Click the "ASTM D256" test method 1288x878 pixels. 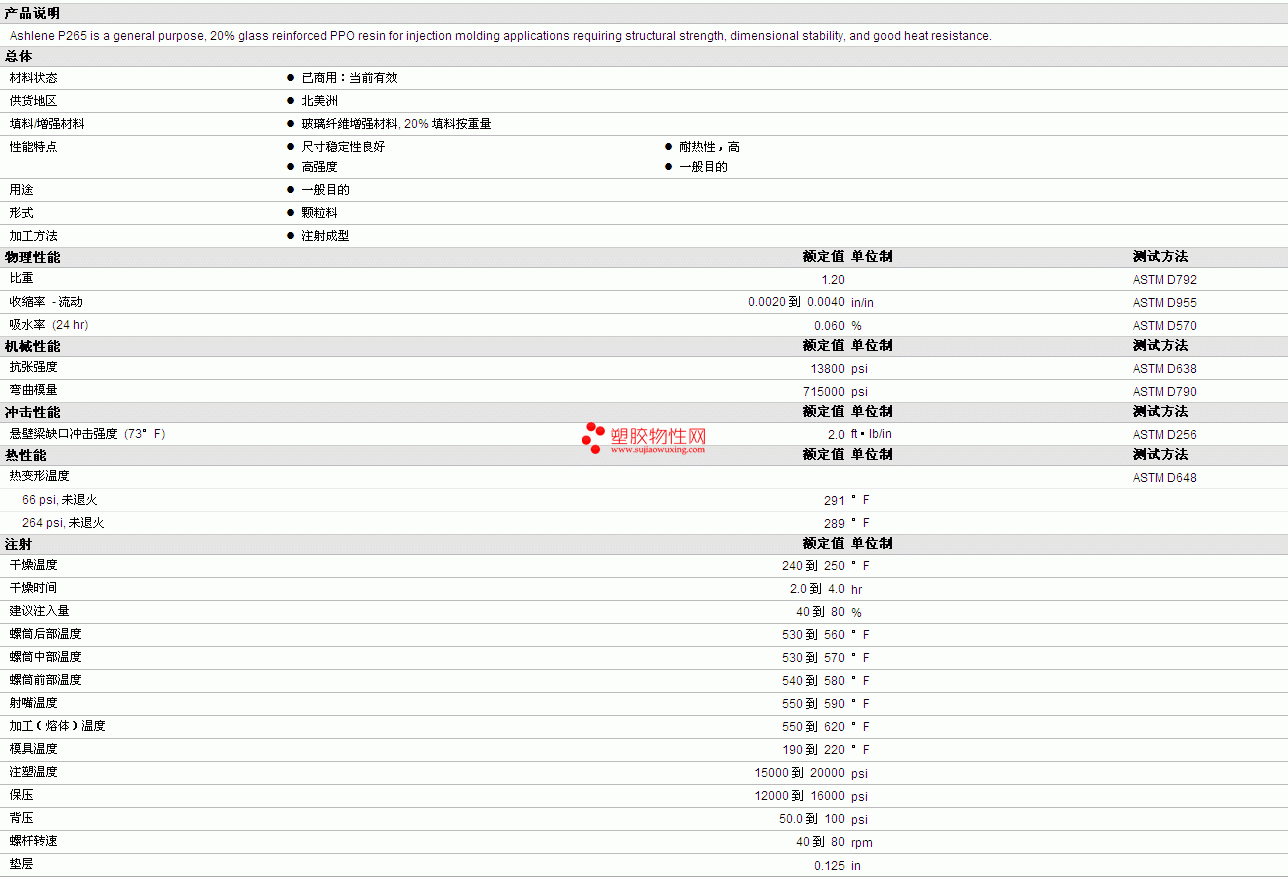(x=1164, y=435)
